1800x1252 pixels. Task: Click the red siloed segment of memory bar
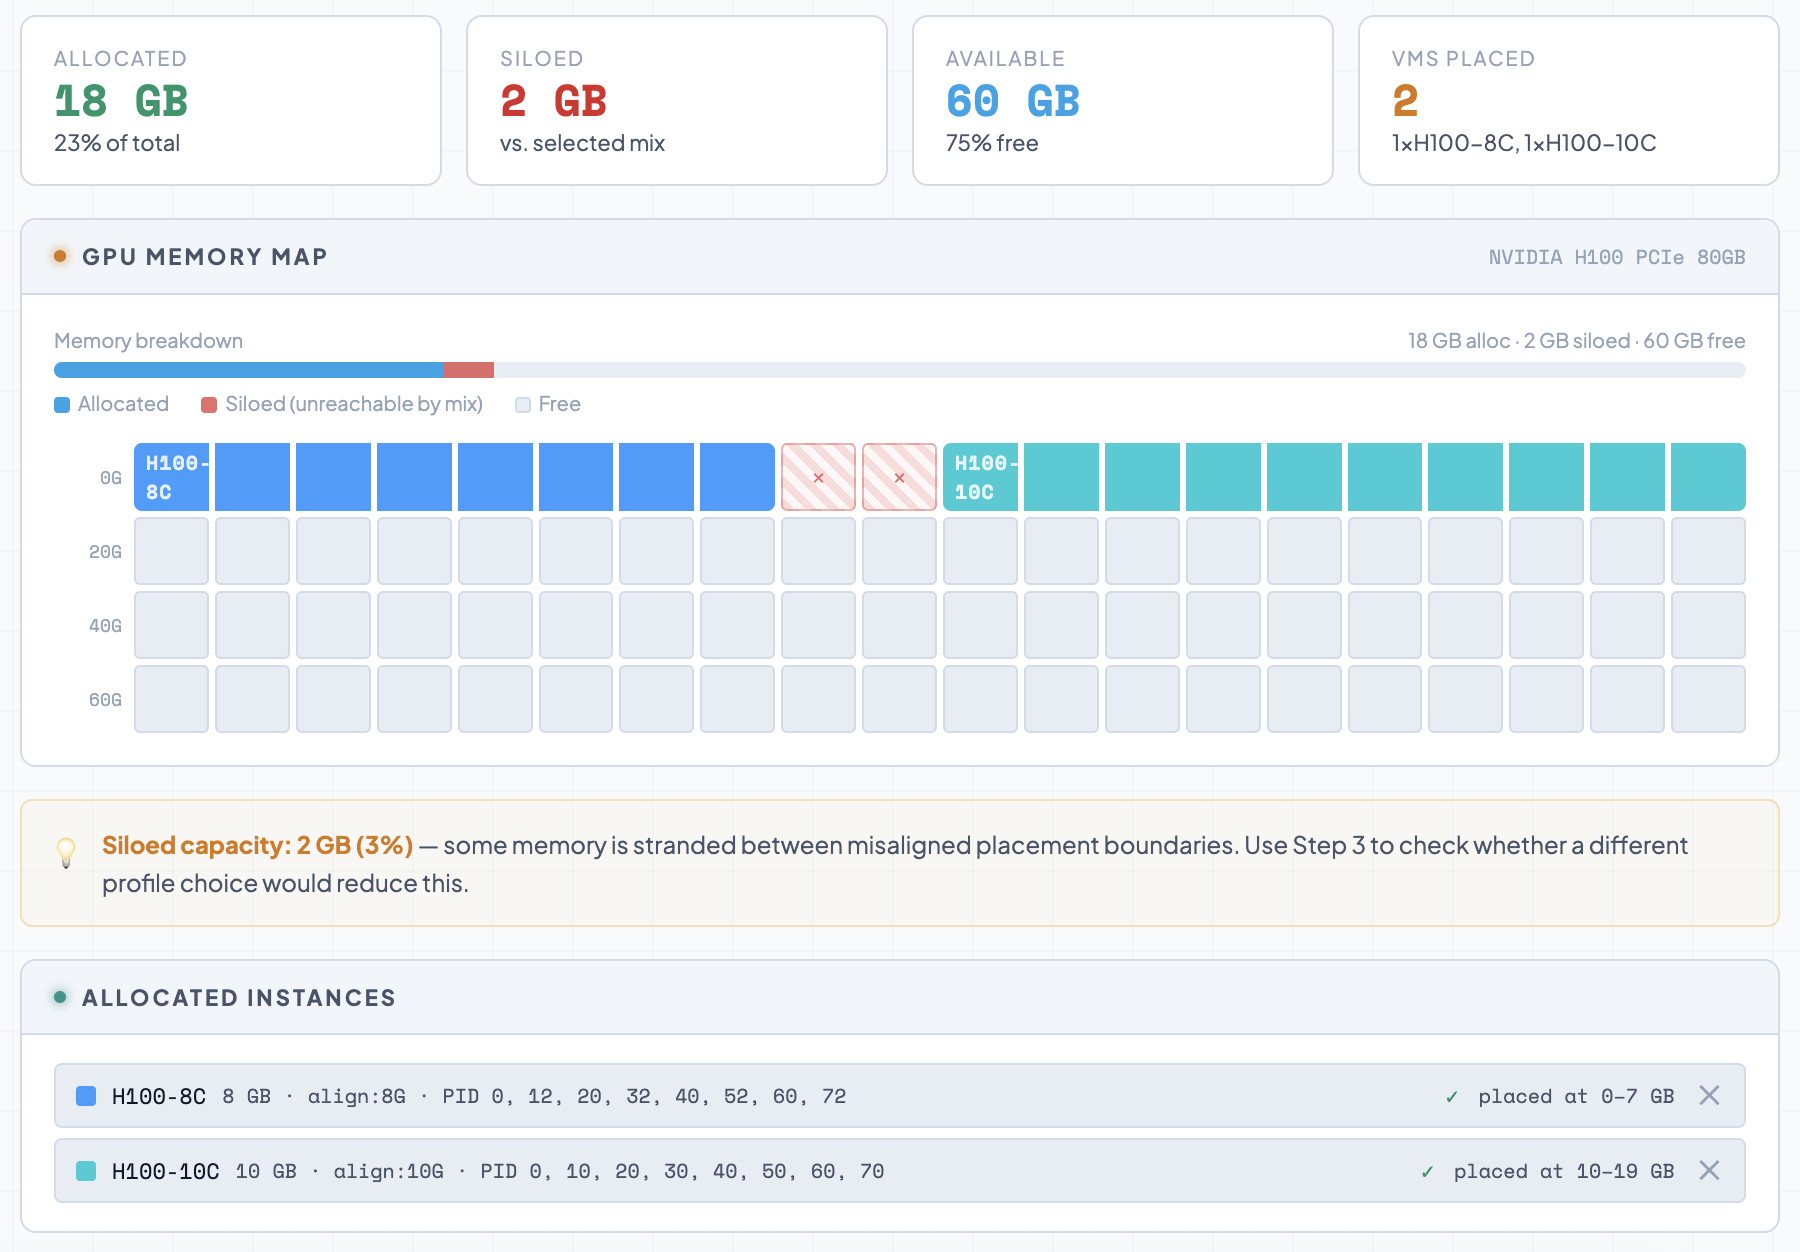469,370
